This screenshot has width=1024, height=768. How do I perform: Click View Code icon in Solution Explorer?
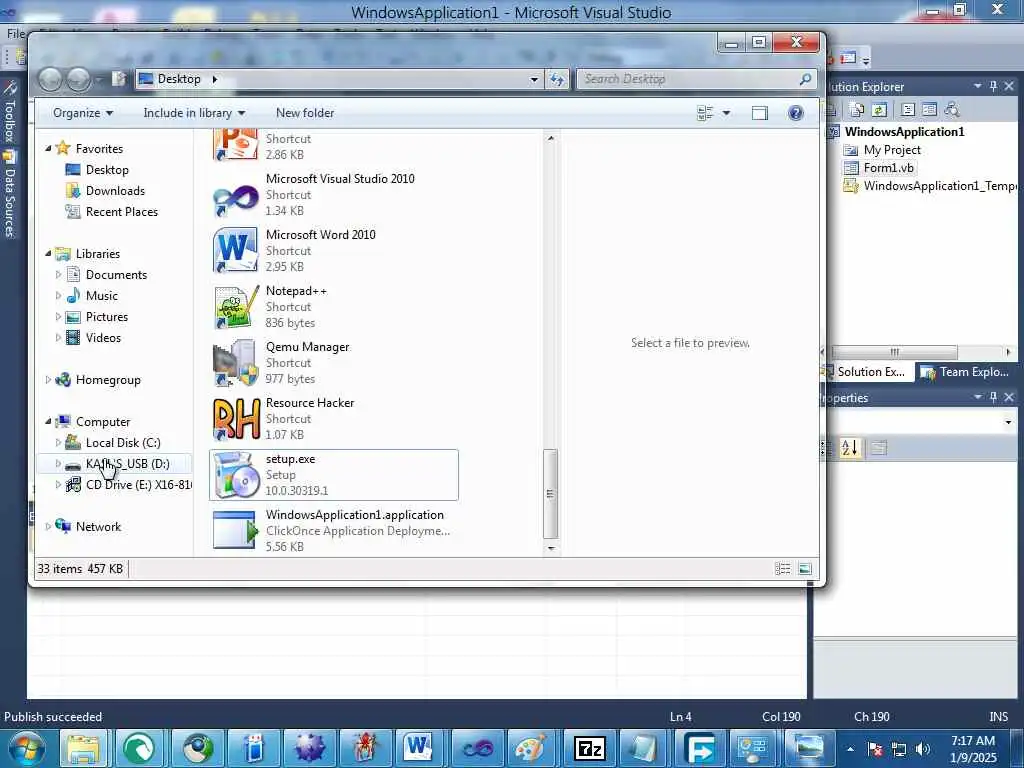(x=908, y=110)
